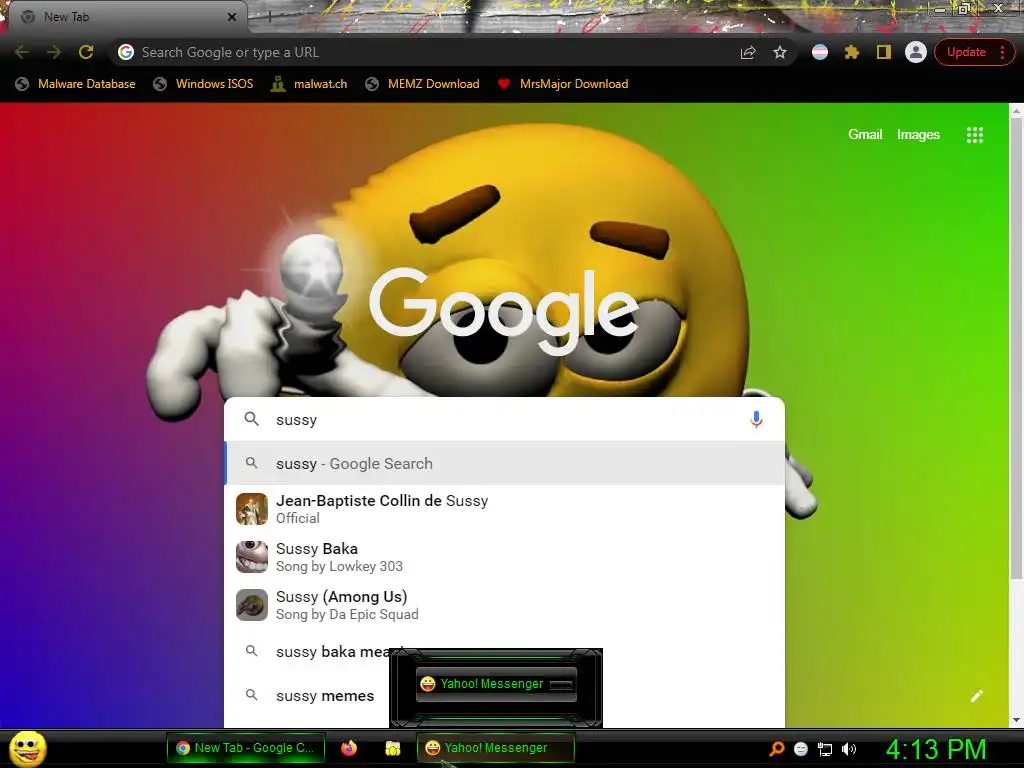Open the Extensions puzzle icon
Screen dimensions: 1024x768
(852, 52)
